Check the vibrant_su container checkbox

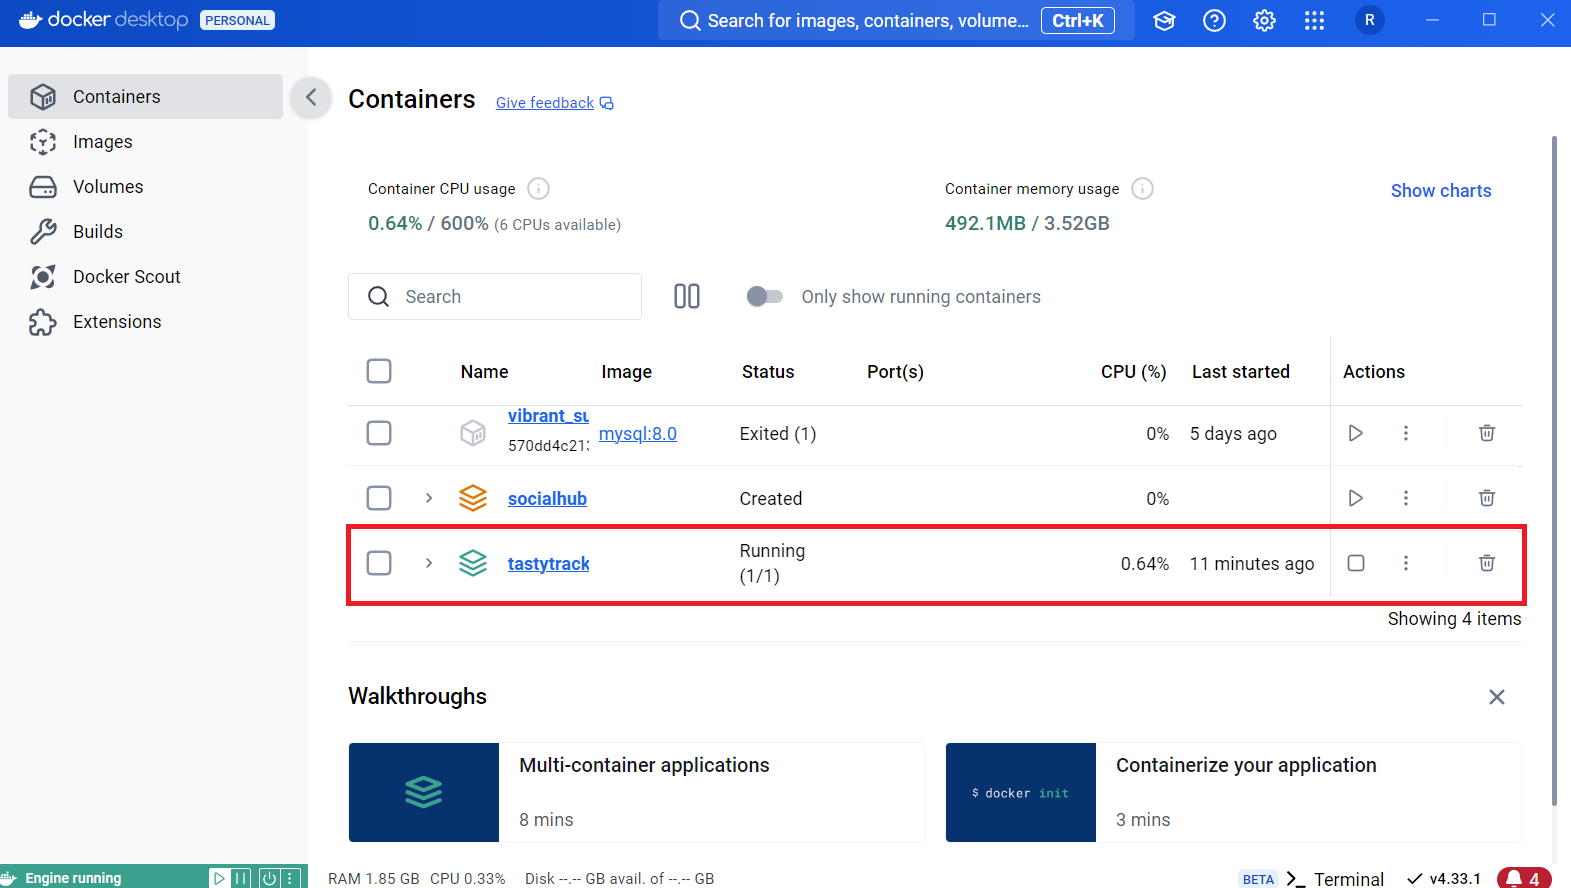click(x=379, y=433)
